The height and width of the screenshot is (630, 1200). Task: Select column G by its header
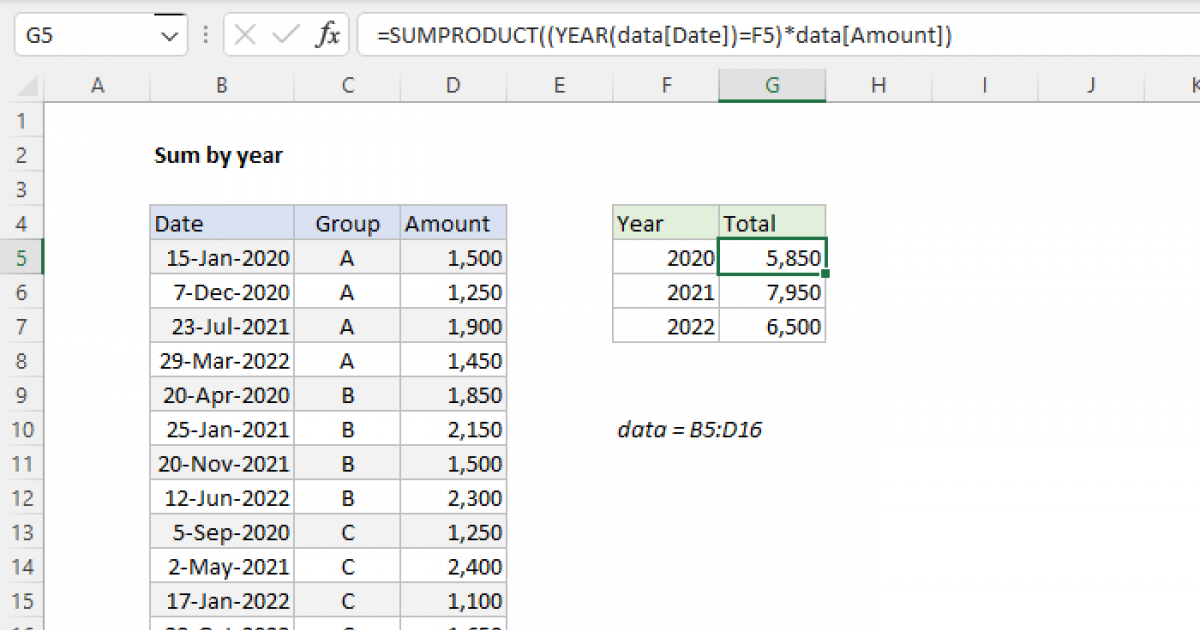pos(772,85)
